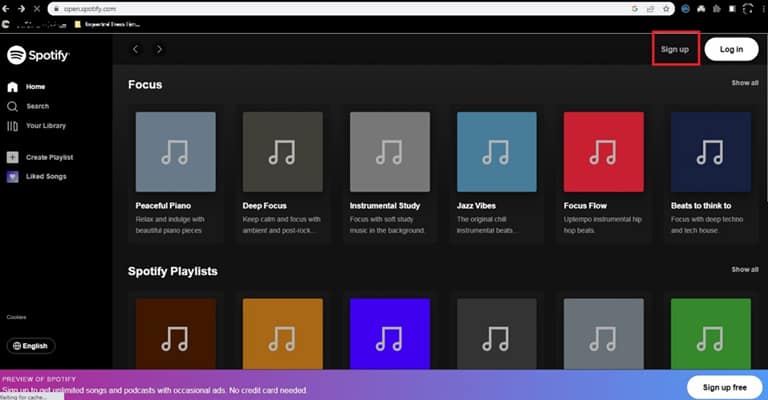Click the Log in button
This screenshot has height=400, width=768.
point(731,49)
